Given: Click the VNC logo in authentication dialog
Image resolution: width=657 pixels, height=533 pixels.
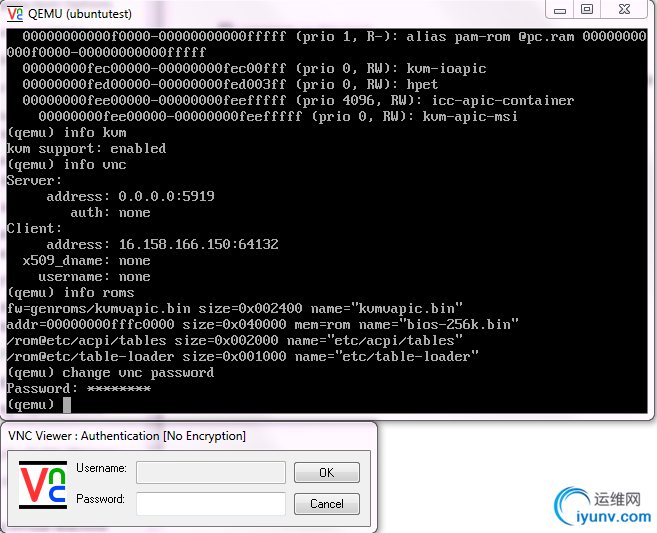Looking at the screenshot, I should [x=43, y=485].
